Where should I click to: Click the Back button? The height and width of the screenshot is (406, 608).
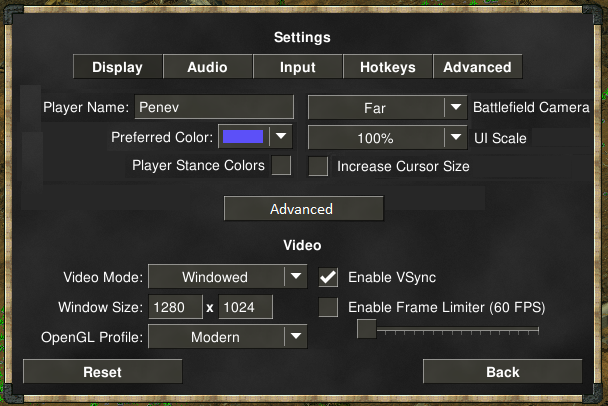pyautogui.click(x=503, y=371)
